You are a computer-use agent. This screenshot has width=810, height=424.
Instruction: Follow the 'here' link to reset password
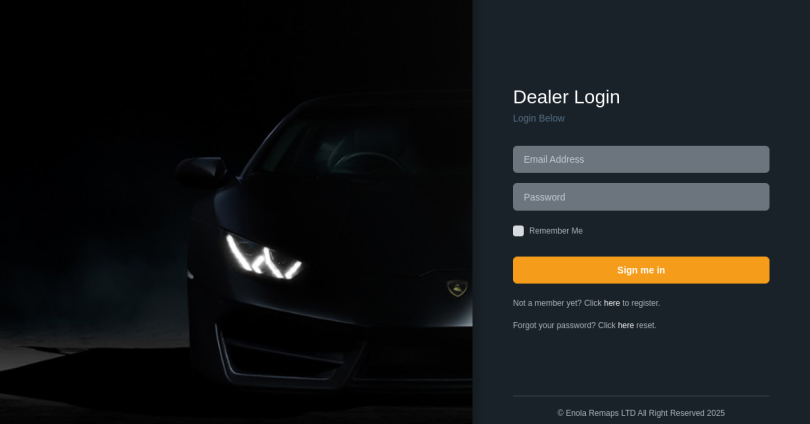pos(626,325)
